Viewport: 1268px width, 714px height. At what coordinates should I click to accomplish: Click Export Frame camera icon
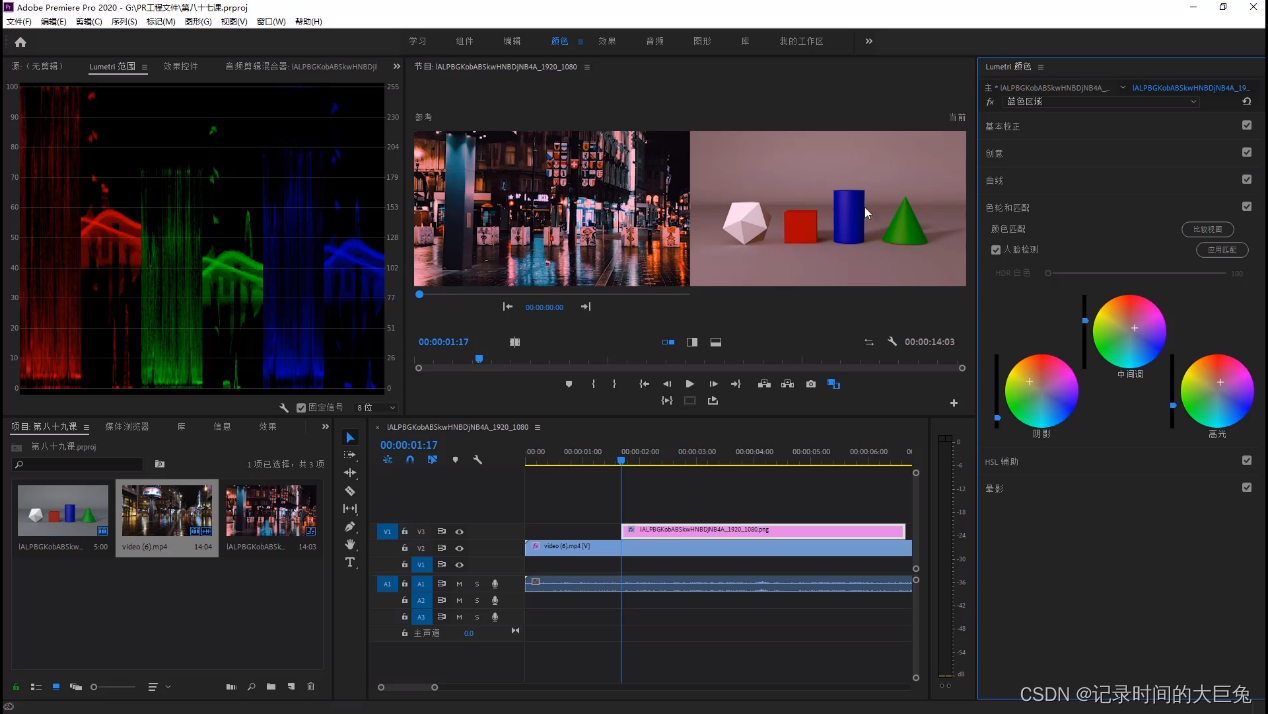811,384
